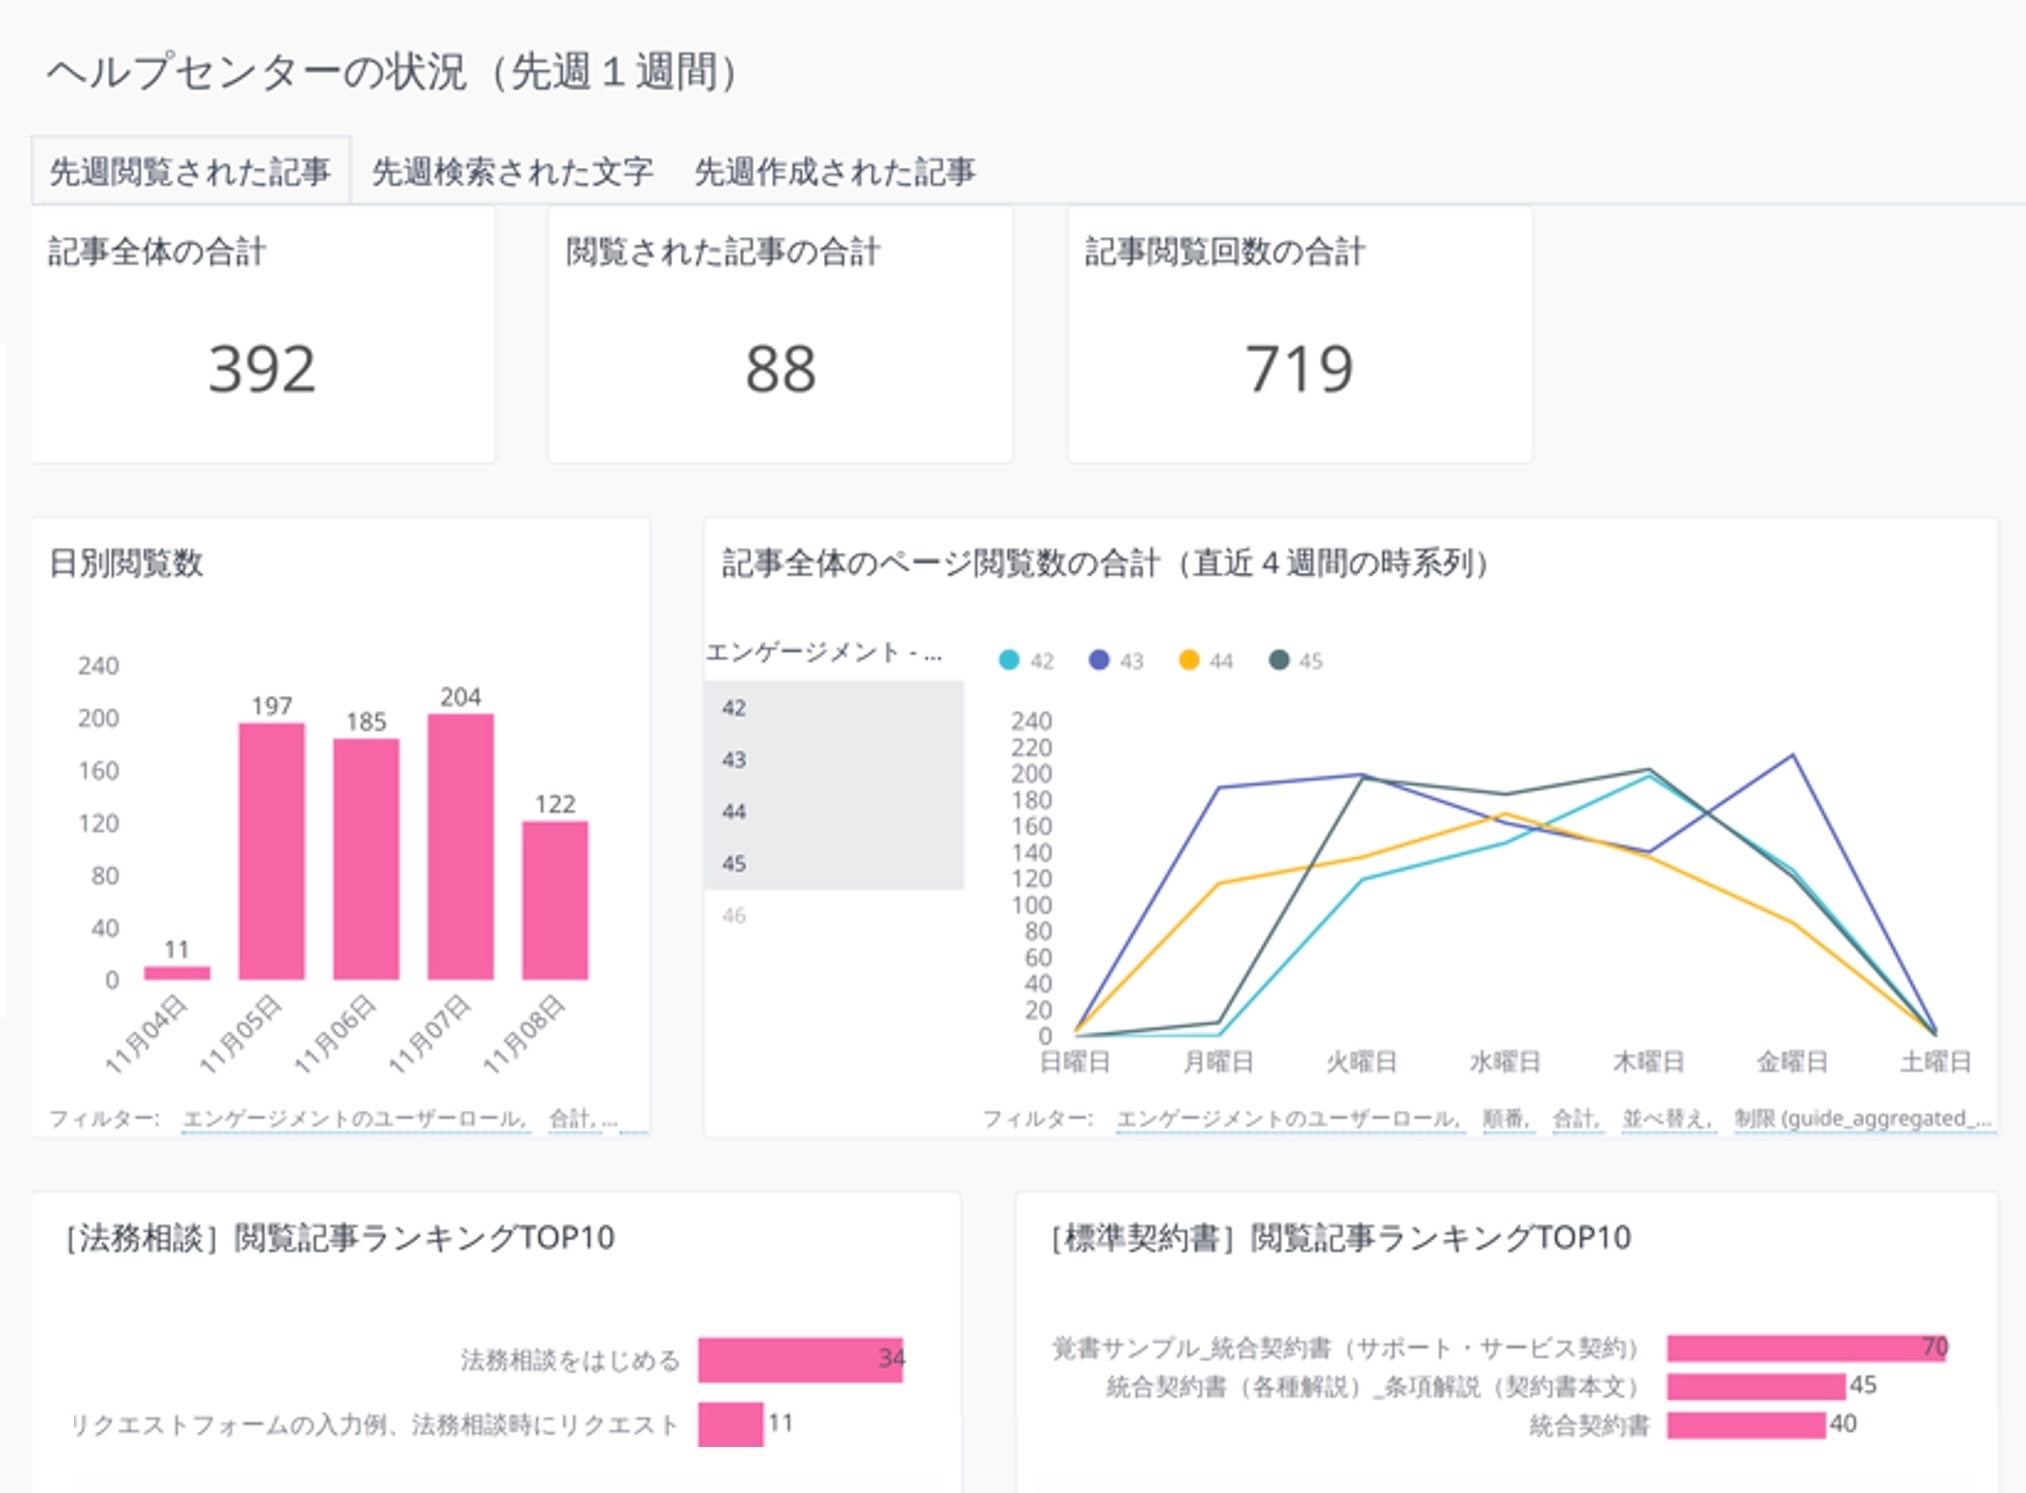The image size is (2026, 1493).
Task: Click the 水曜日 axis label on line chart
Action: click(x=1505, y=1061)
